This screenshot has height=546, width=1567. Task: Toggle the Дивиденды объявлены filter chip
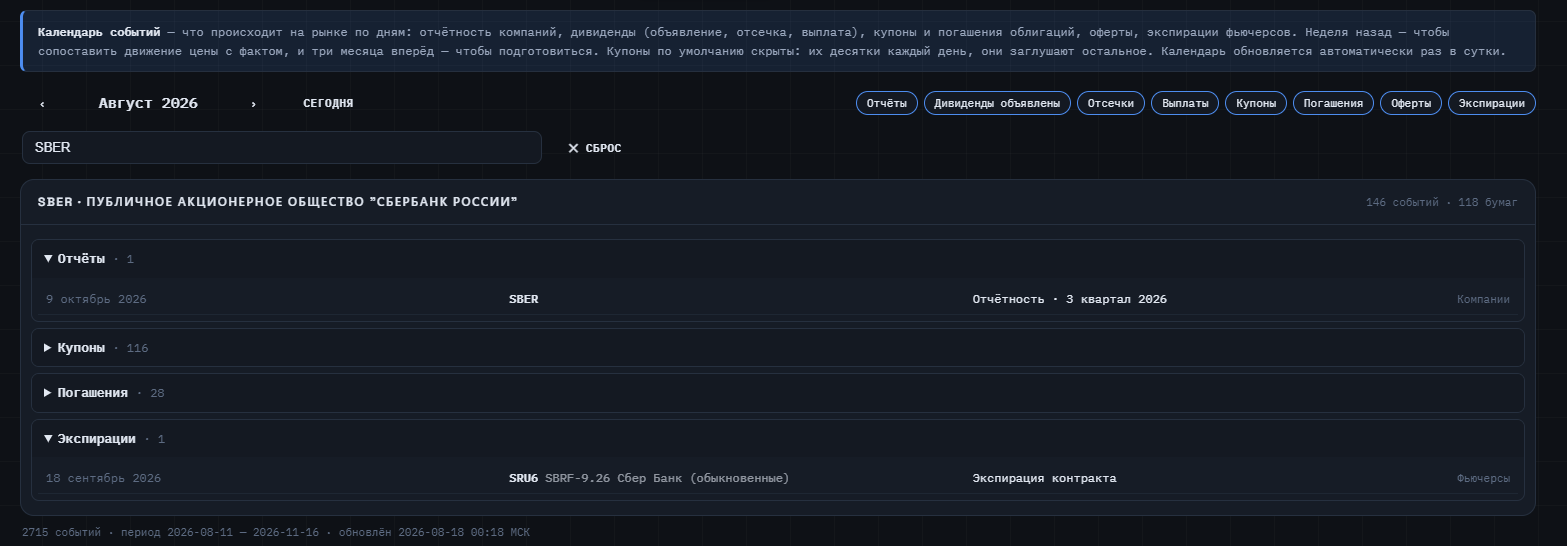pos(997,103)
